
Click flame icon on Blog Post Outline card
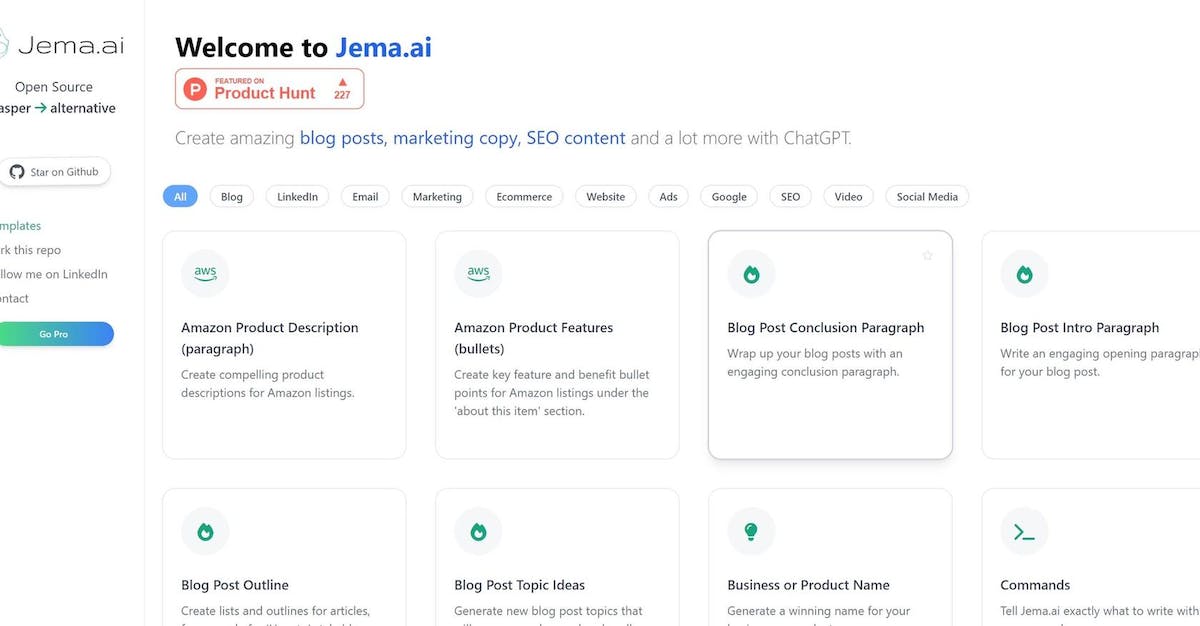pyautogui.click(x=205, y=532)
